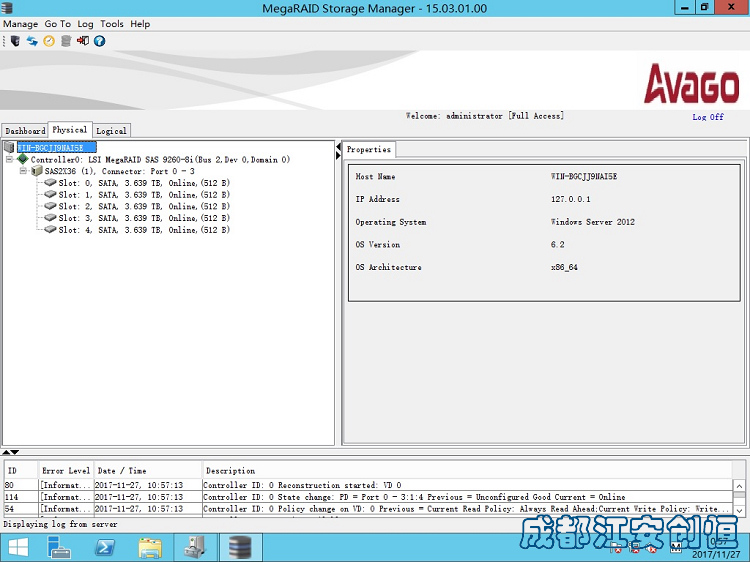
Task: Click the server toolbar icon
Action: point(15,41)
